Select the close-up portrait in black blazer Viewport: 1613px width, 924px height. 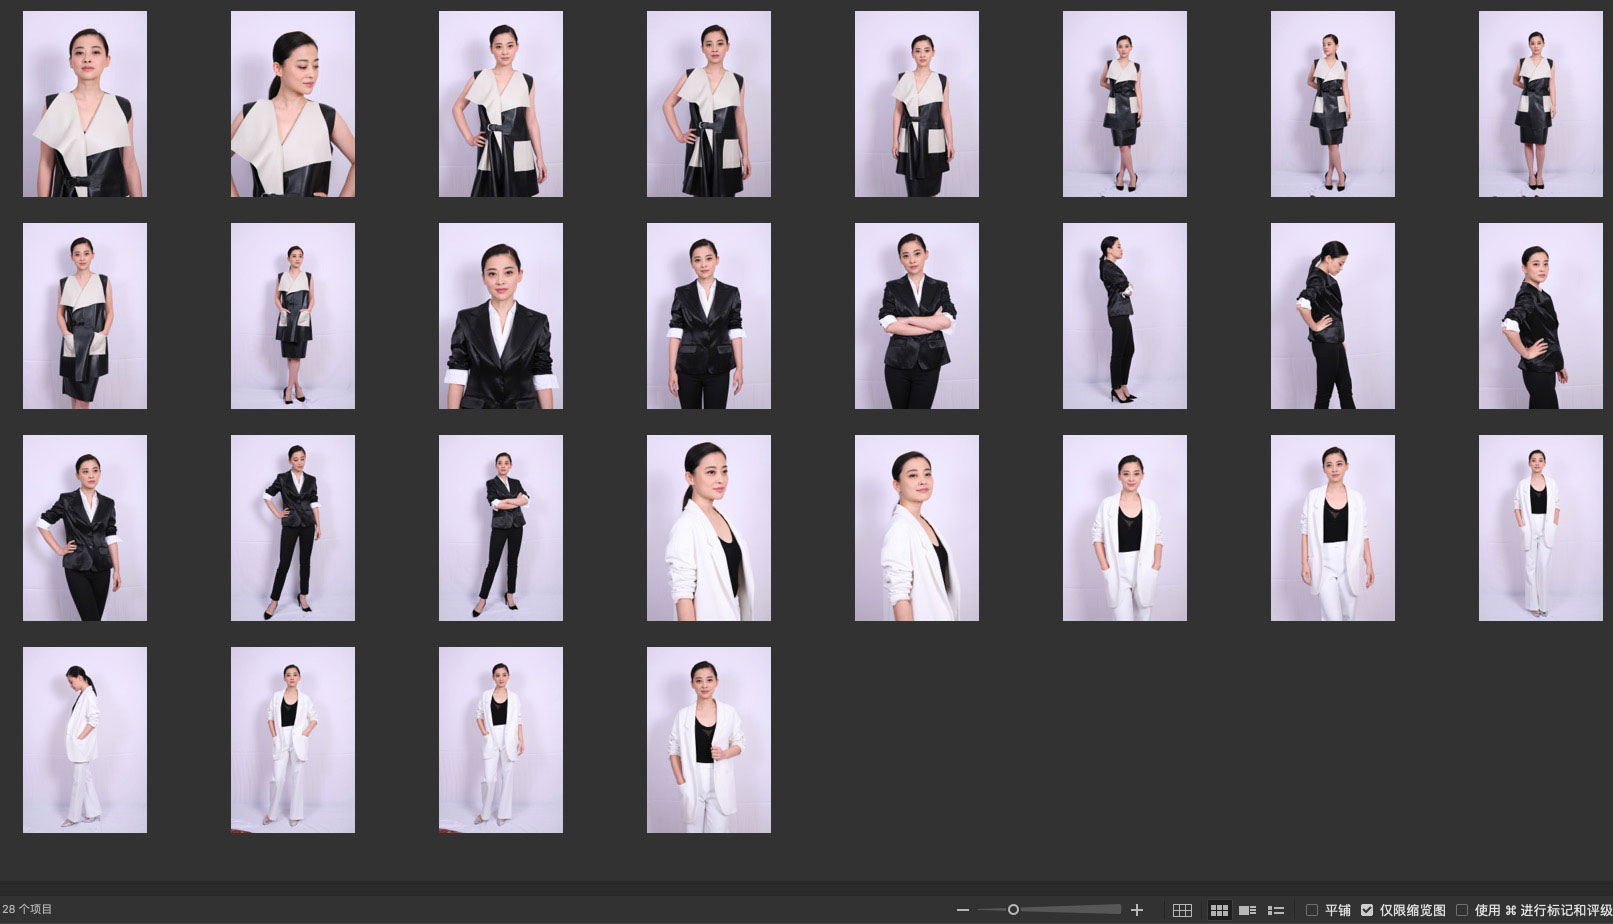click(x=501, y=316)
